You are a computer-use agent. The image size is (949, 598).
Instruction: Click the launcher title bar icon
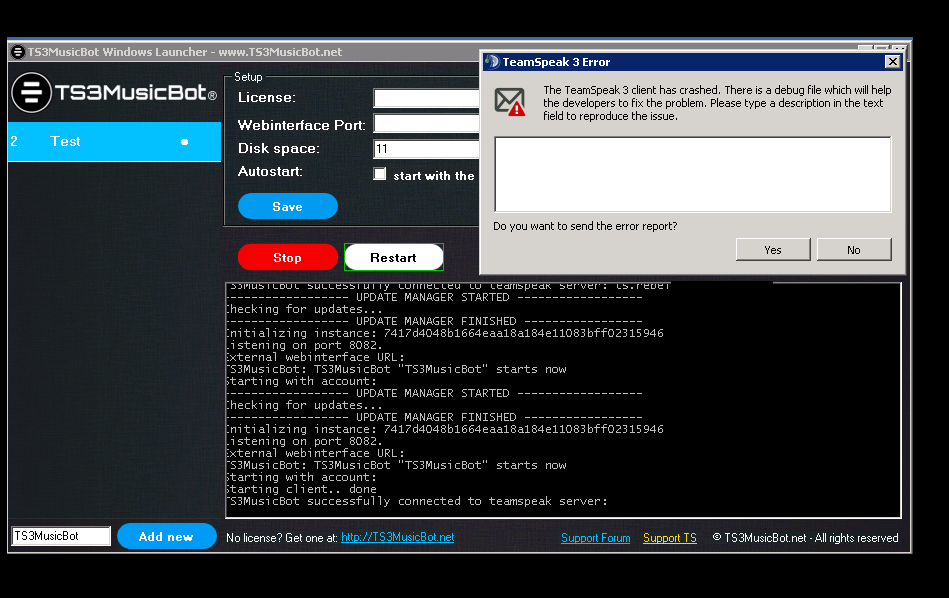(x=18, y=52)
